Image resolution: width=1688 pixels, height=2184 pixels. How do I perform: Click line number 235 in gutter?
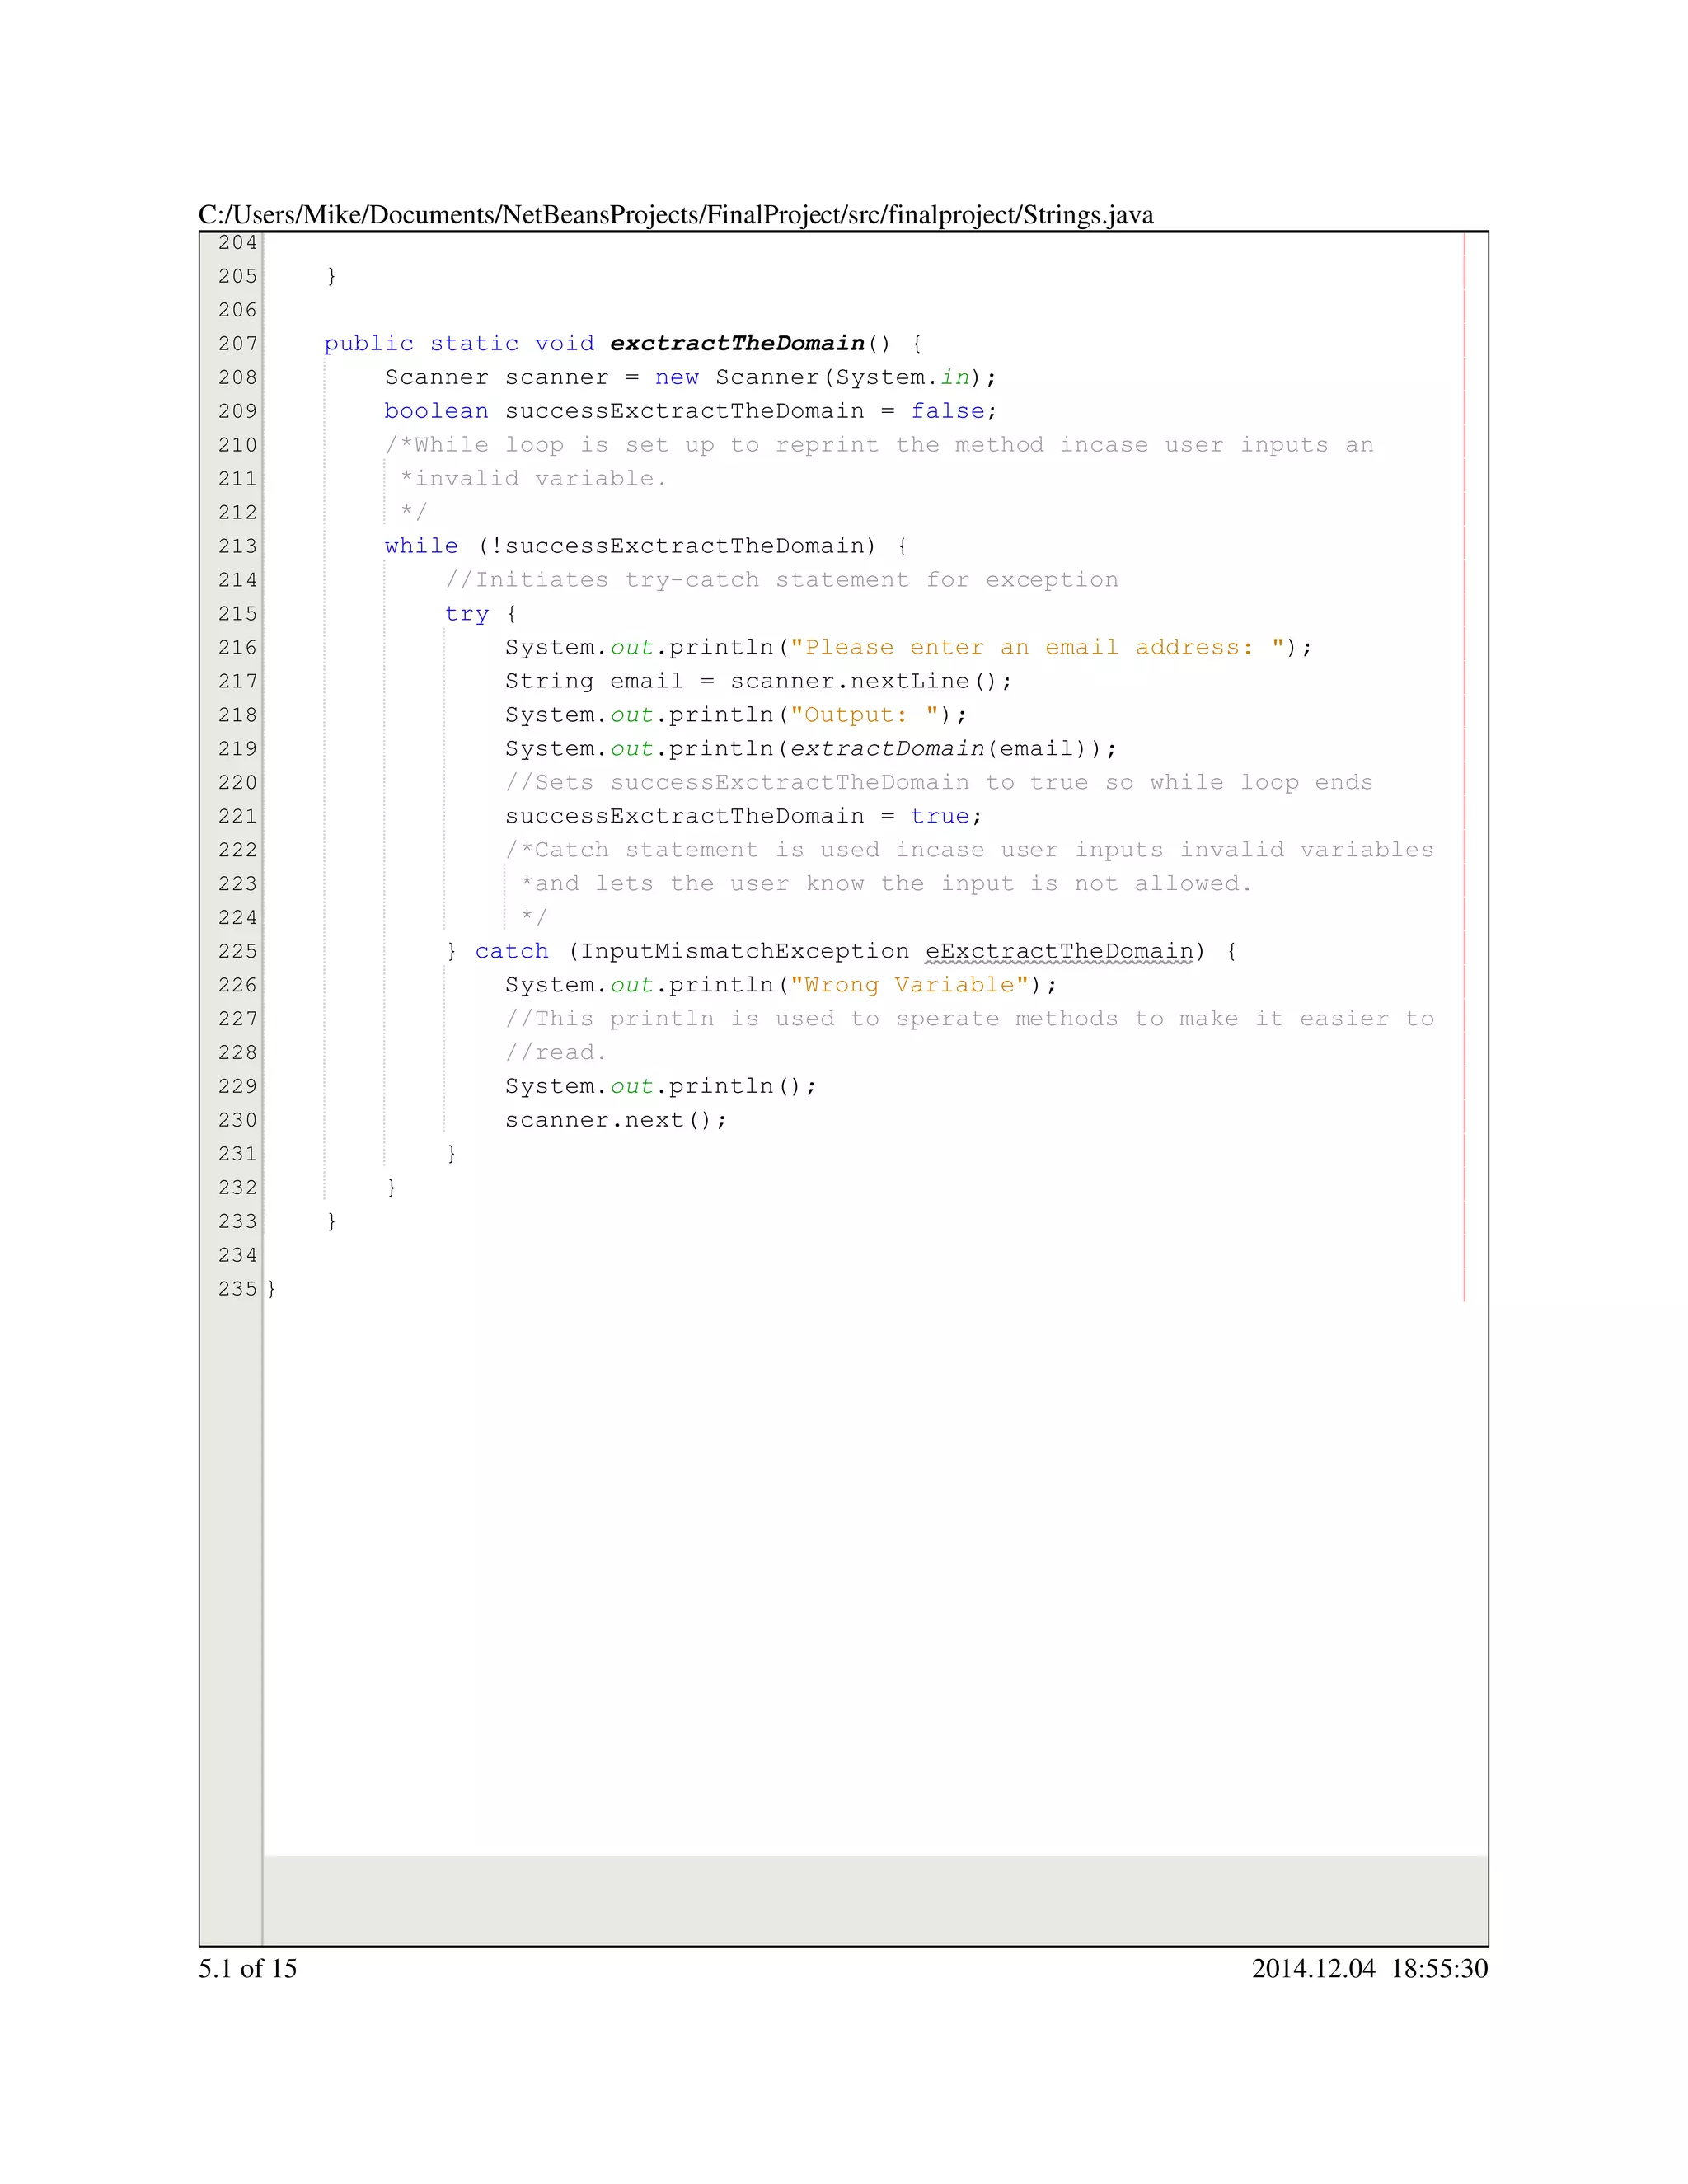pyautogui.click(x=237, y=1289)
